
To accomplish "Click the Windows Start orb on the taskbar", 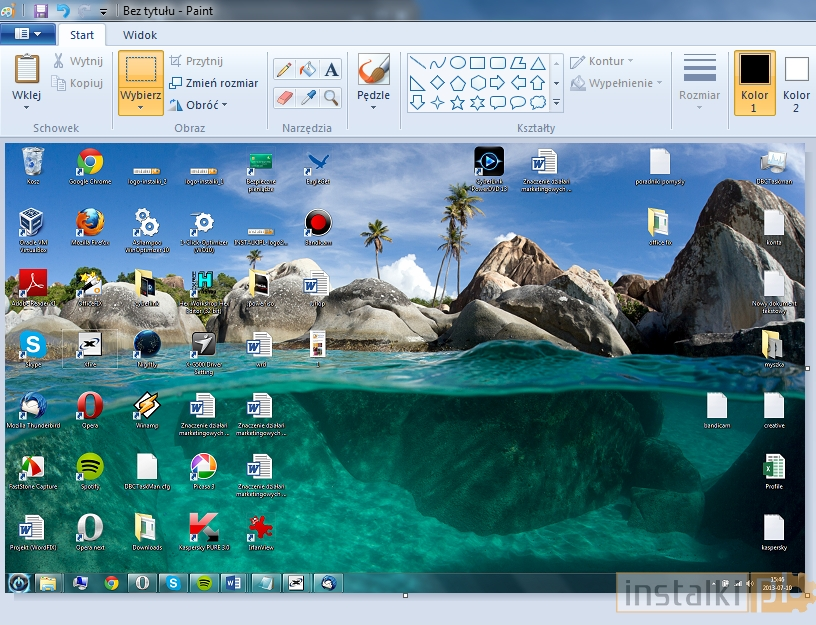I will coord(19,582).
